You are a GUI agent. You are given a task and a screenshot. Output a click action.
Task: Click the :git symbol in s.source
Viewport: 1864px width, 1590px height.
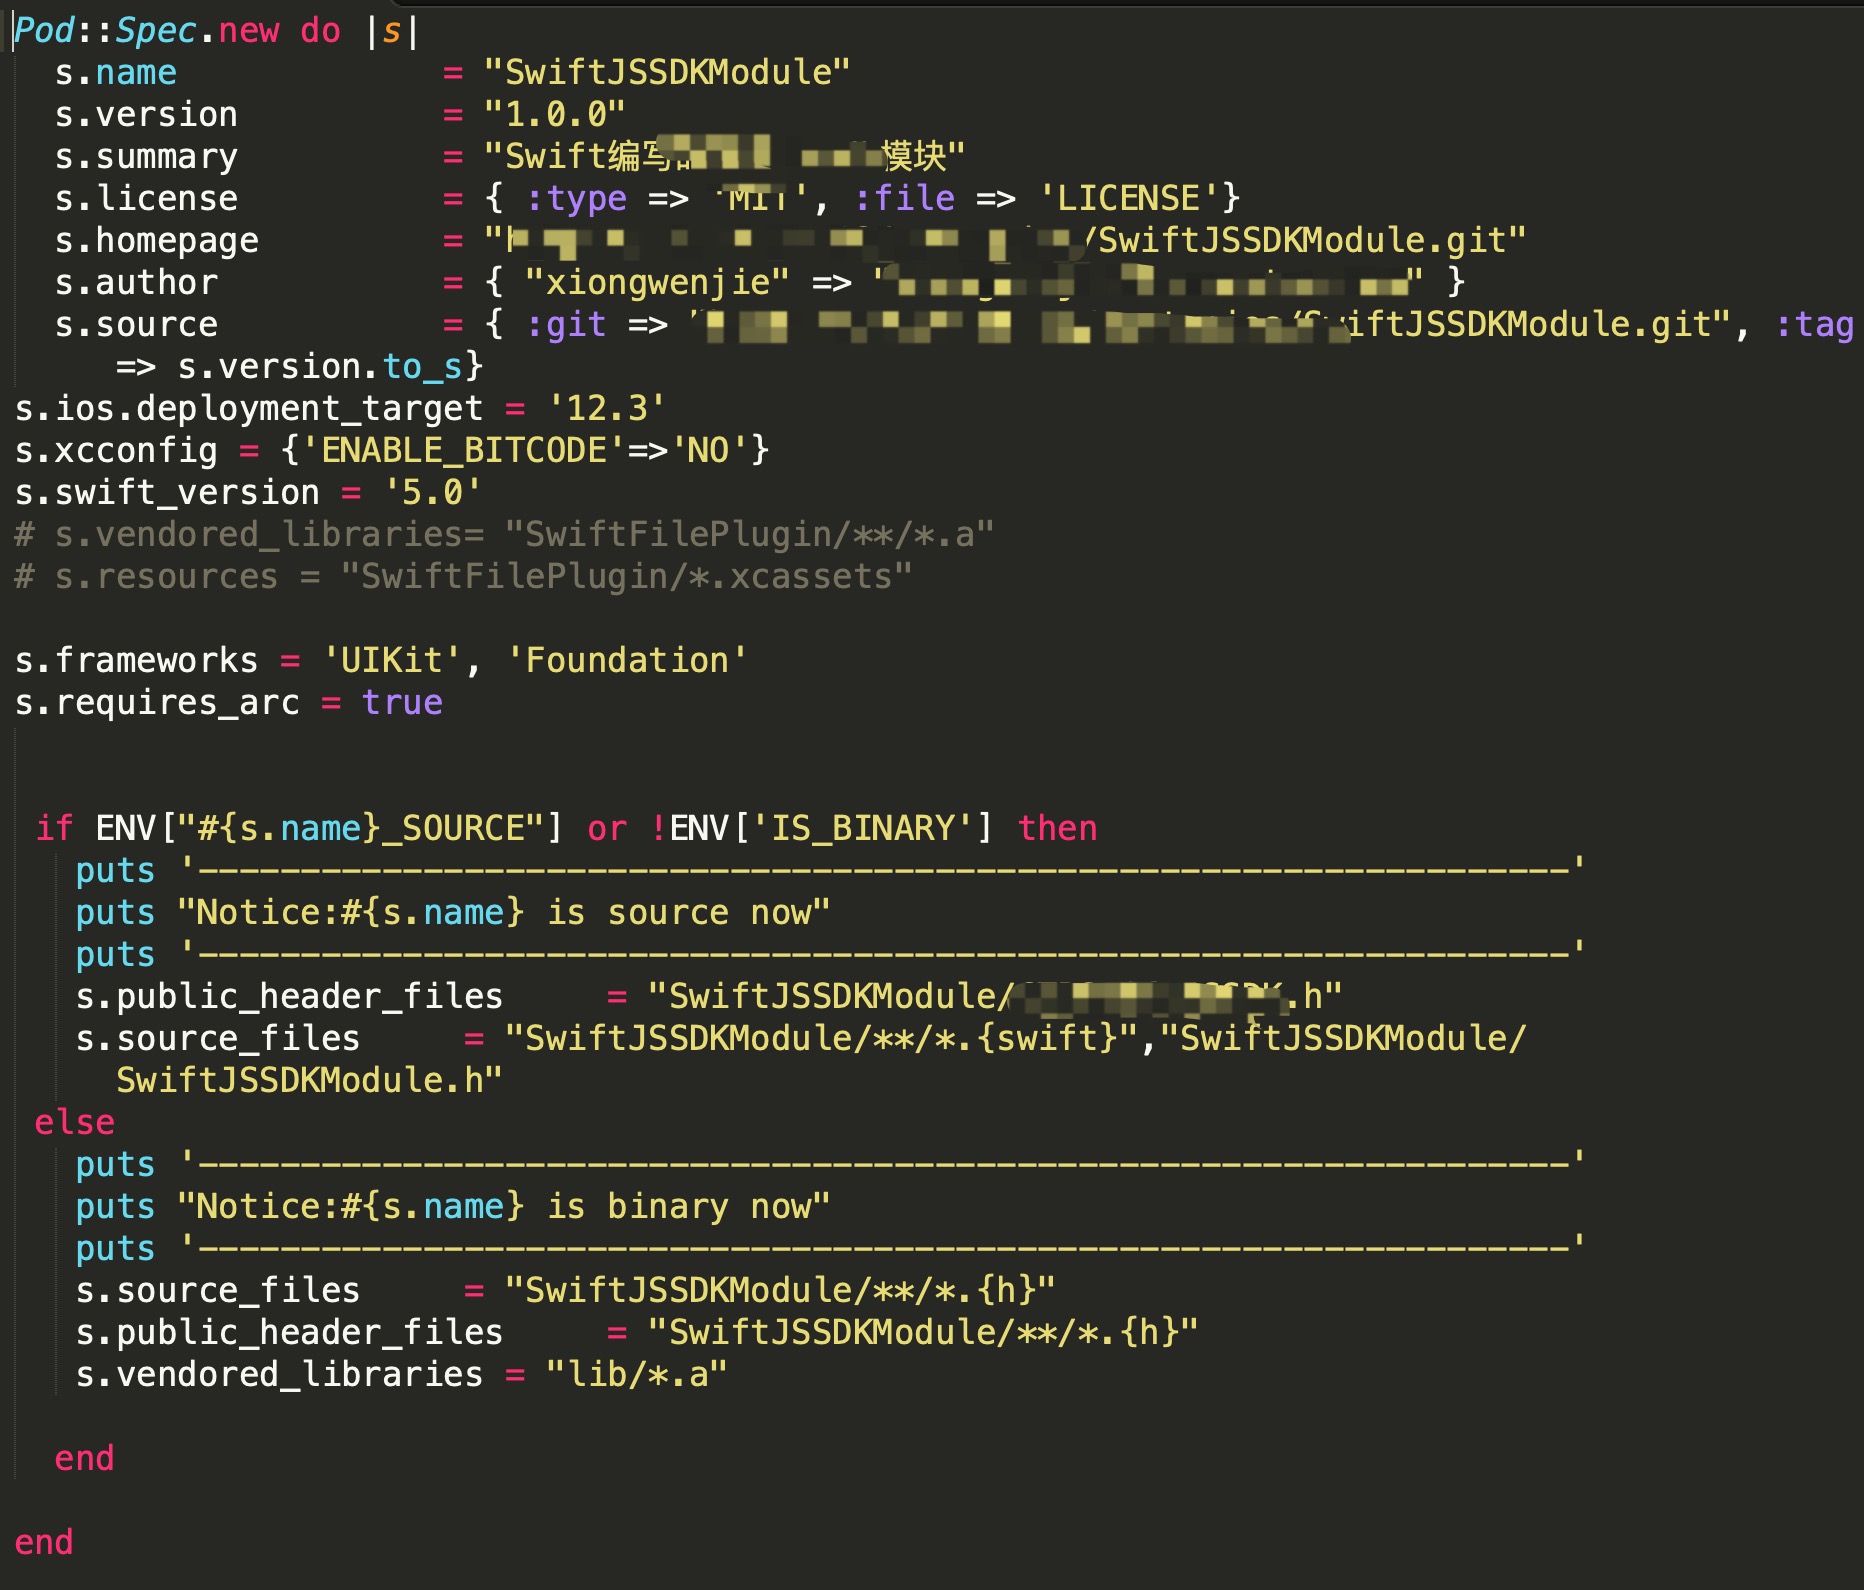coord(566,325)
